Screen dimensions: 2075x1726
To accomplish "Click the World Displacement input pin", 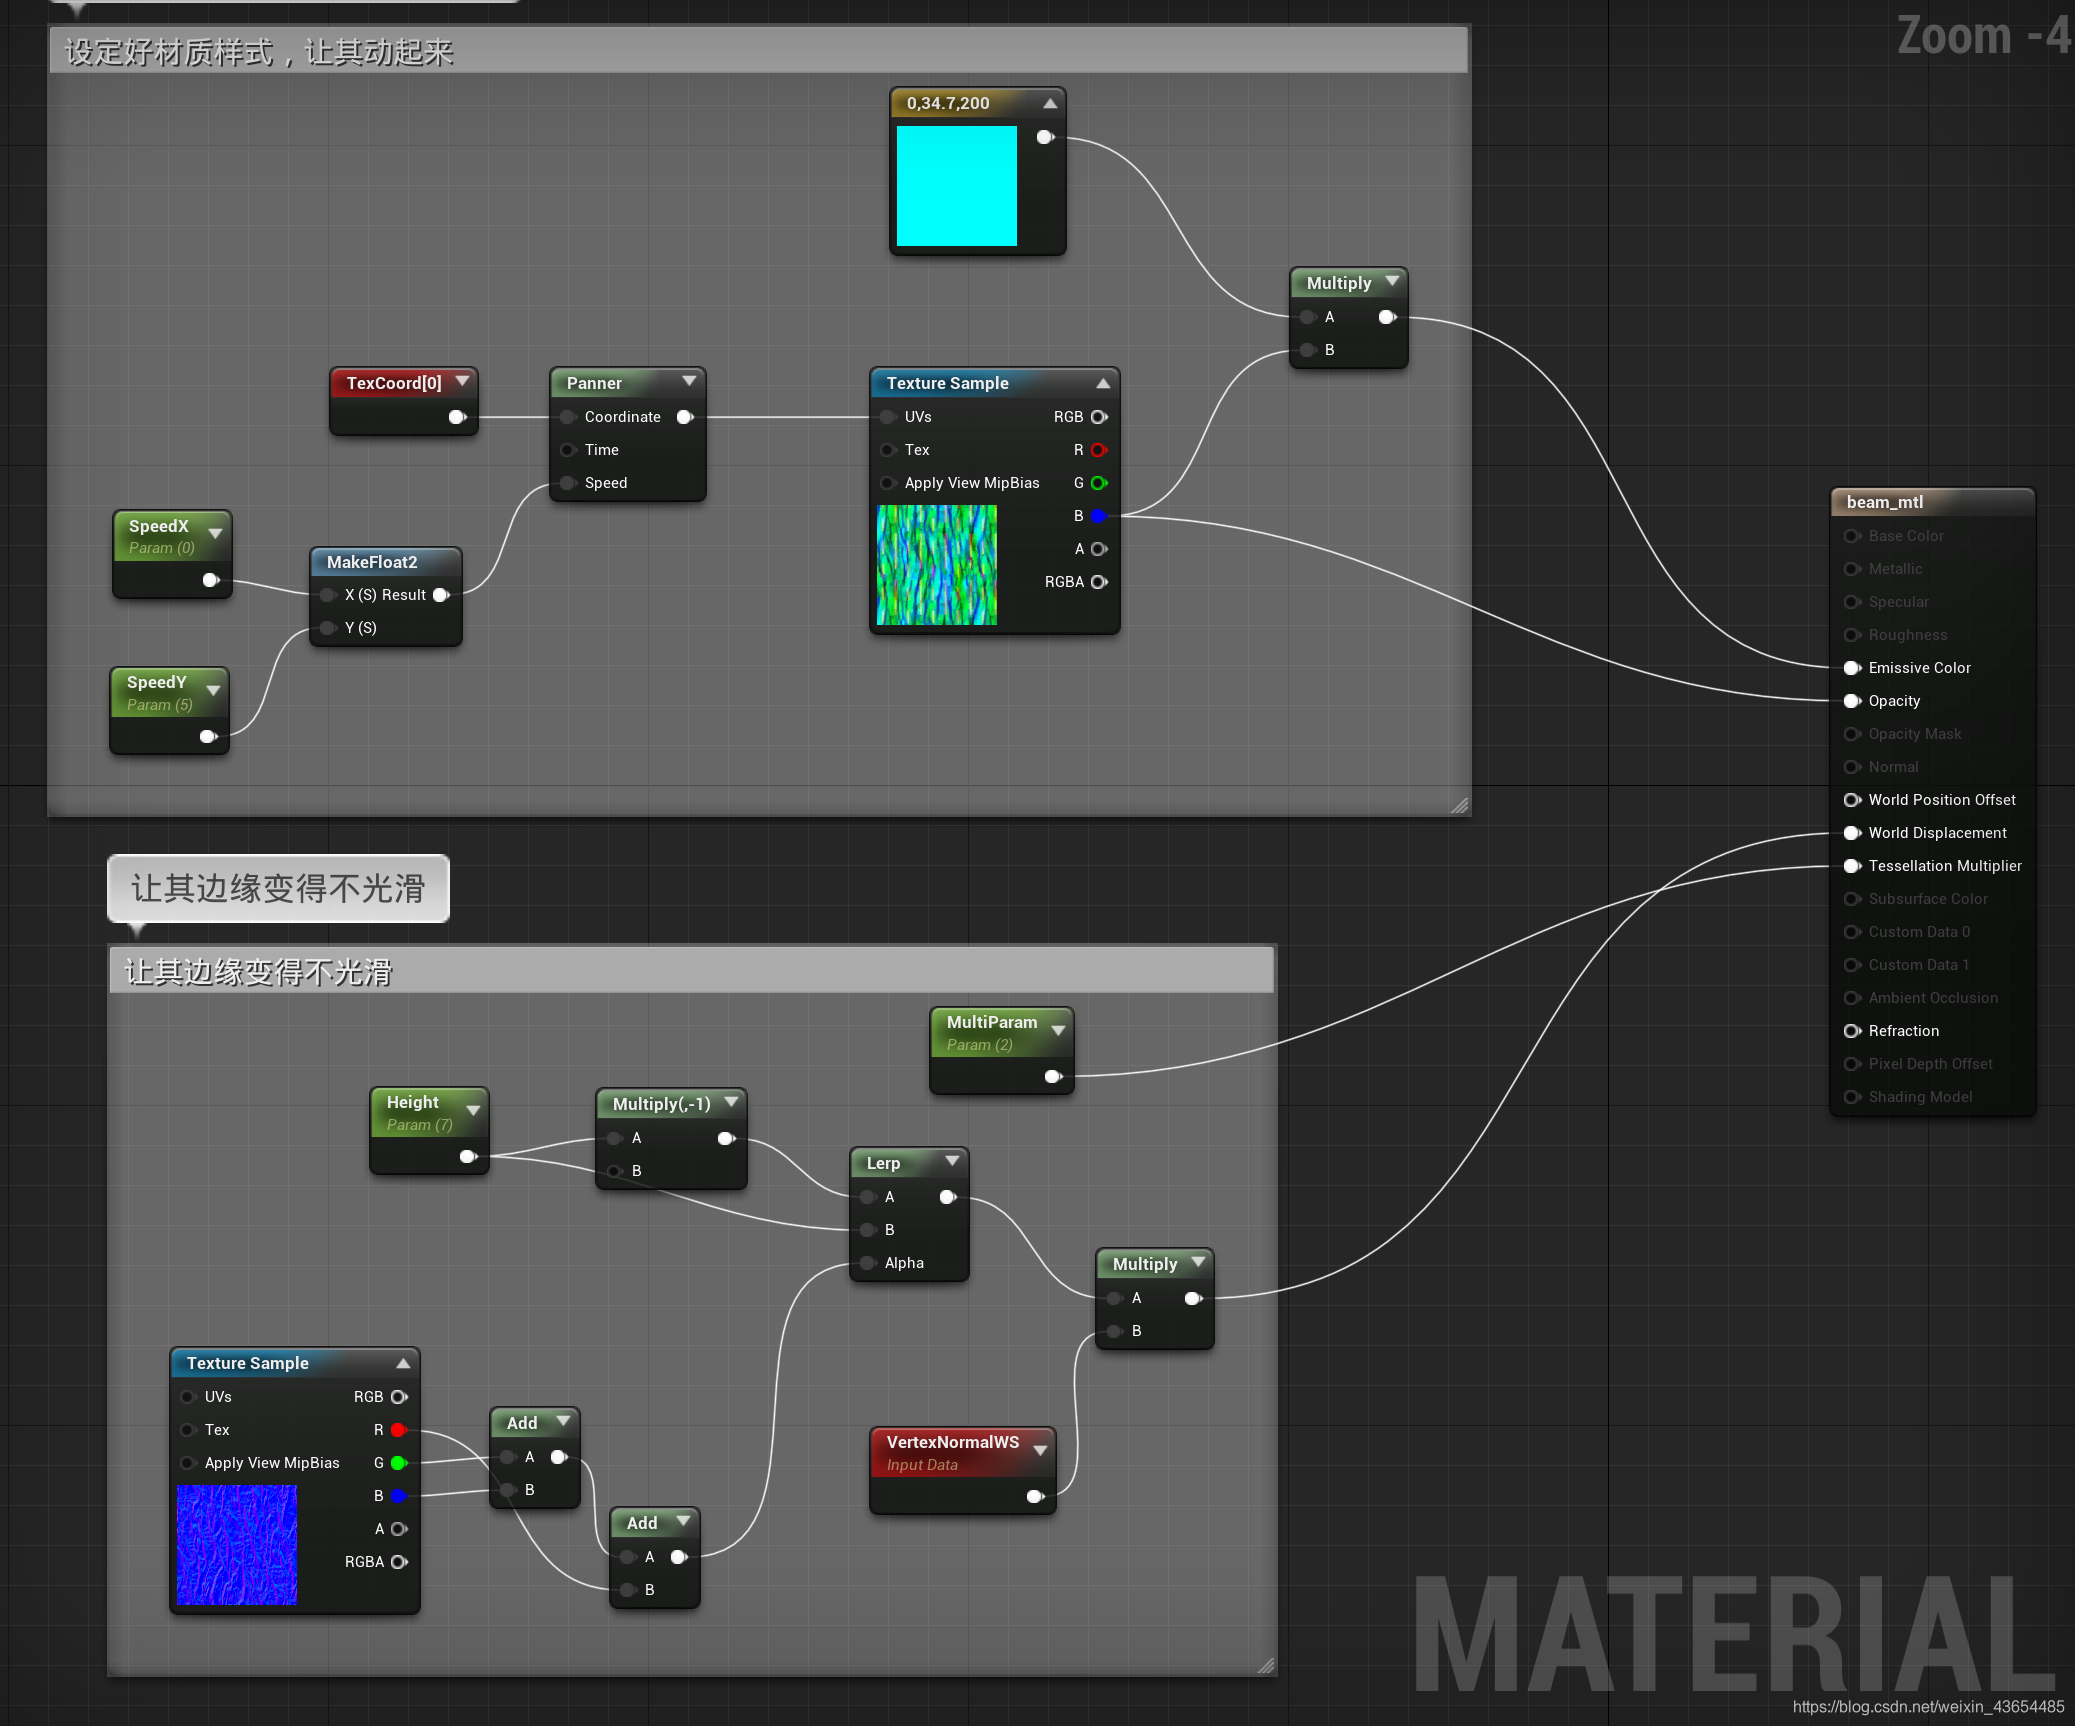I will (x=1851, y=833).
